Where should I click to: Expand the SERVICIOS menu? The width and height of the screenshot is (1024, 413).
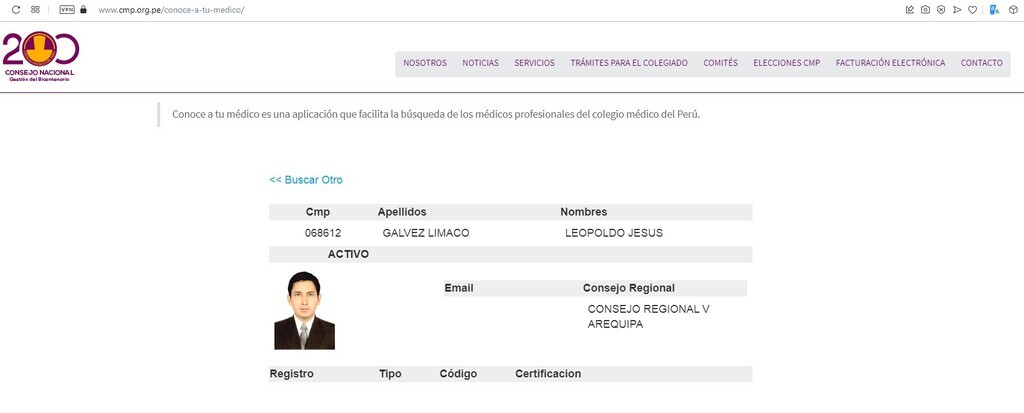point(534,63)
